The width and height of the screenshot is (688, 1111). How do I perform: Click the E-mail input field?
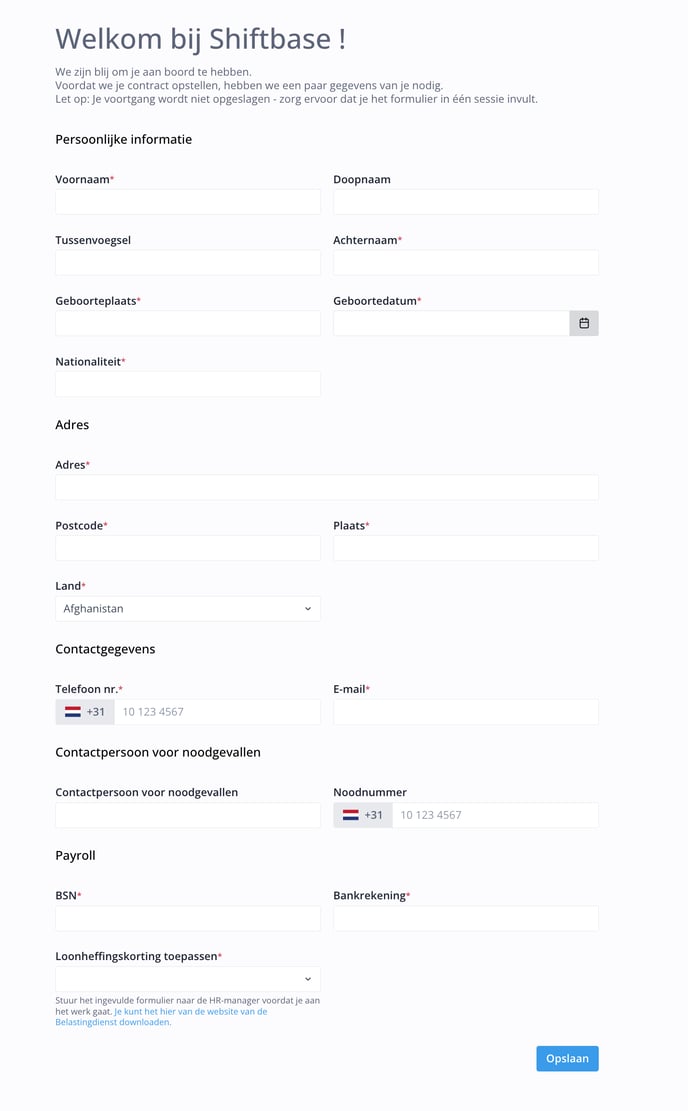[466, 711]
